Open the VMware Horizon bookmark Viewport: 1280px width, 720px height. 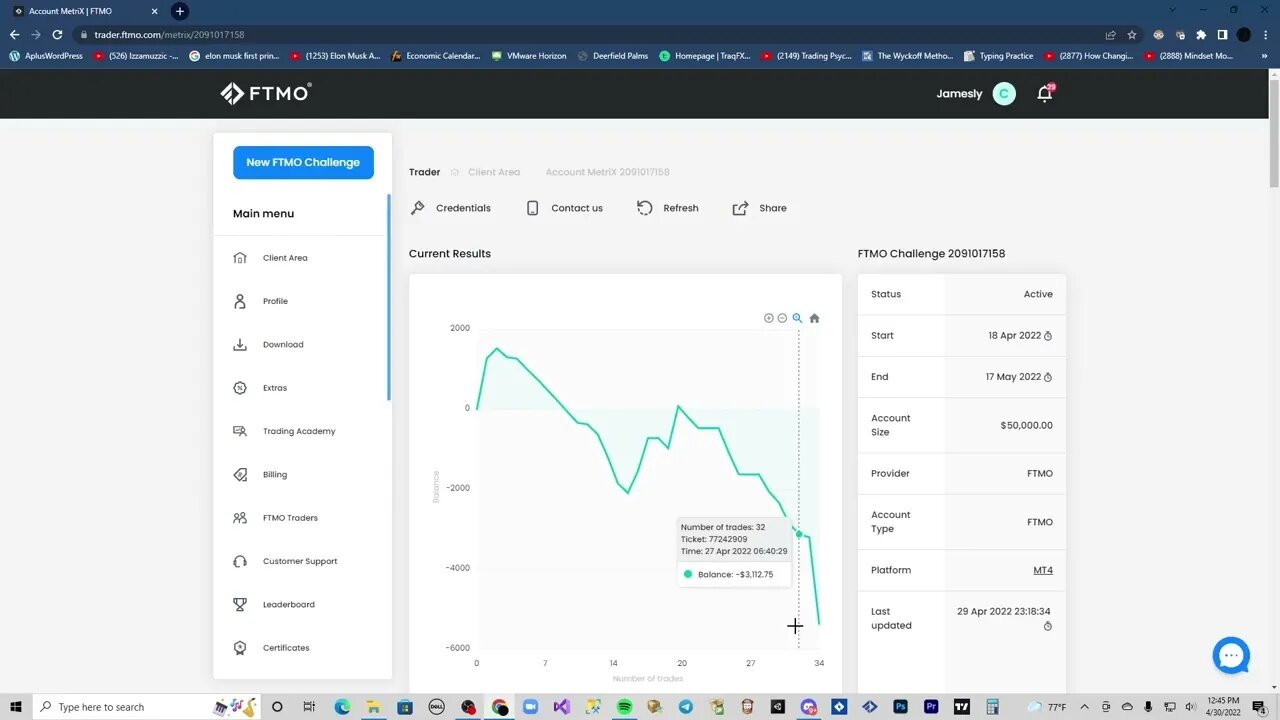pos(529,56)
